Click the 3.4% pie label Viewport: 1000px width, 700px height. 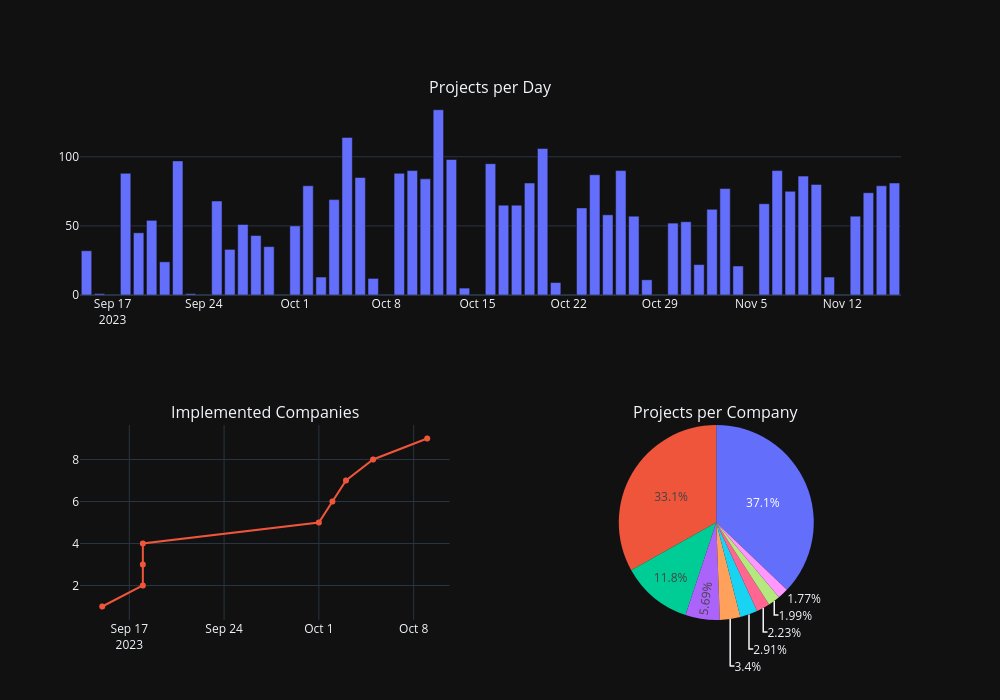point(747,667)
